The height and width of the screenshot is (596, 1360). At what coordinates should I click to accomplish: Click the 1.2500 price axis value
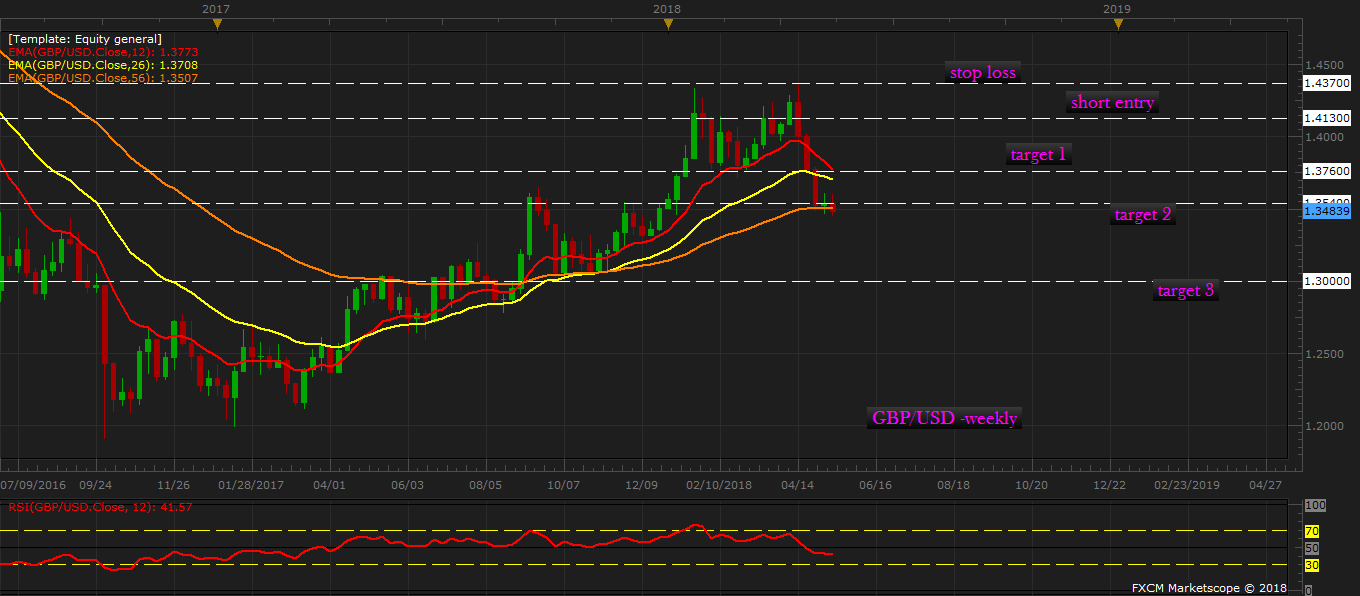(1324, 354)
